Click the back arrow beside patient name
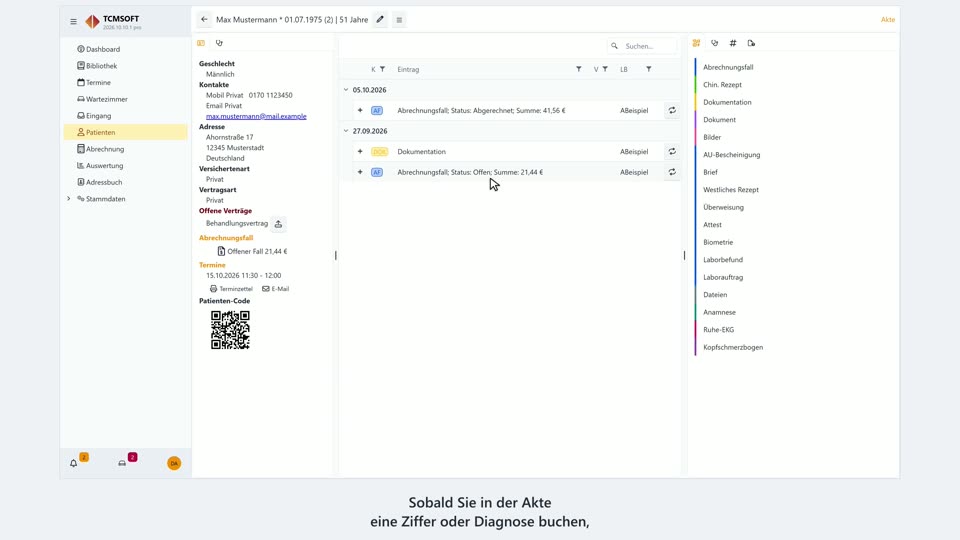This screenshot has height=540, width=960. [x=204, y=20]
